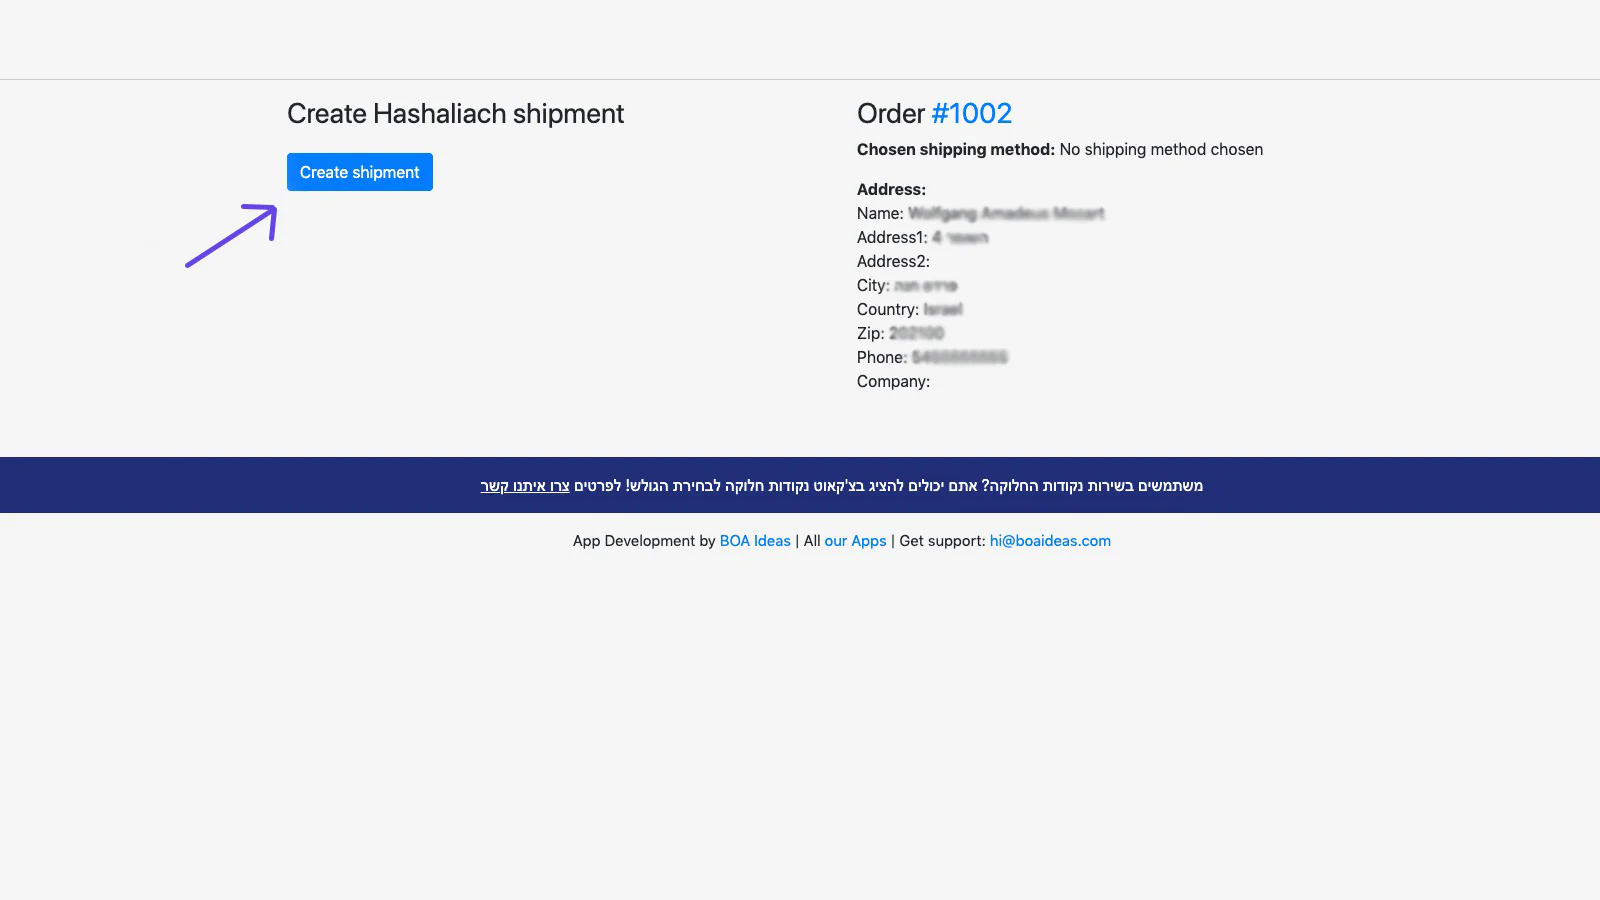Open order #1002 link
The image size is (1600, 900).
(971, 114)
